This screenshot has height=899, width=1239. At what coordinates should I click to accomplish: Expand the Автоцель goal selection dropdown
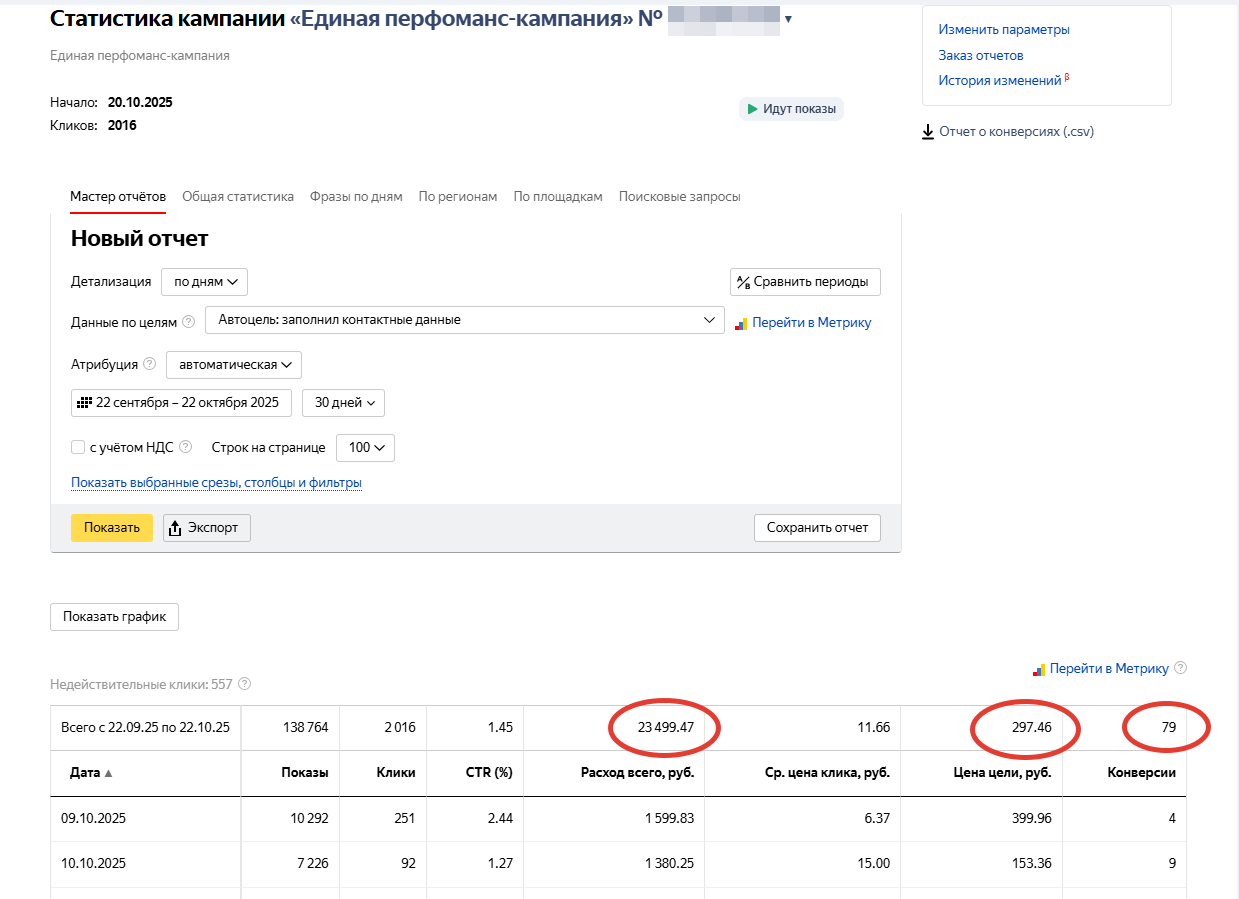(464, 320)
